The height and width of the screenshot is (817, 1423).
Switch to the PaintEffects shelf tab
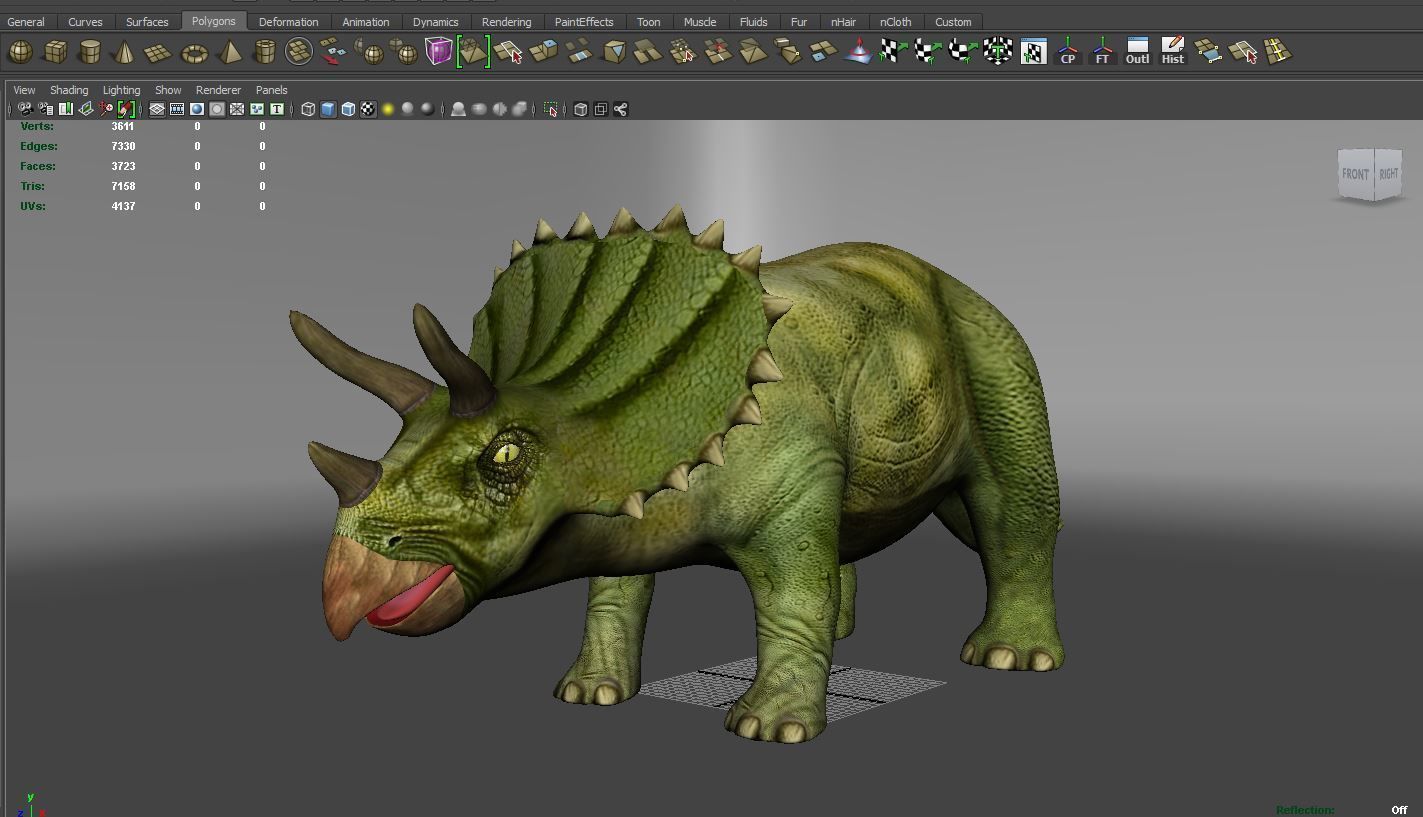584,21
